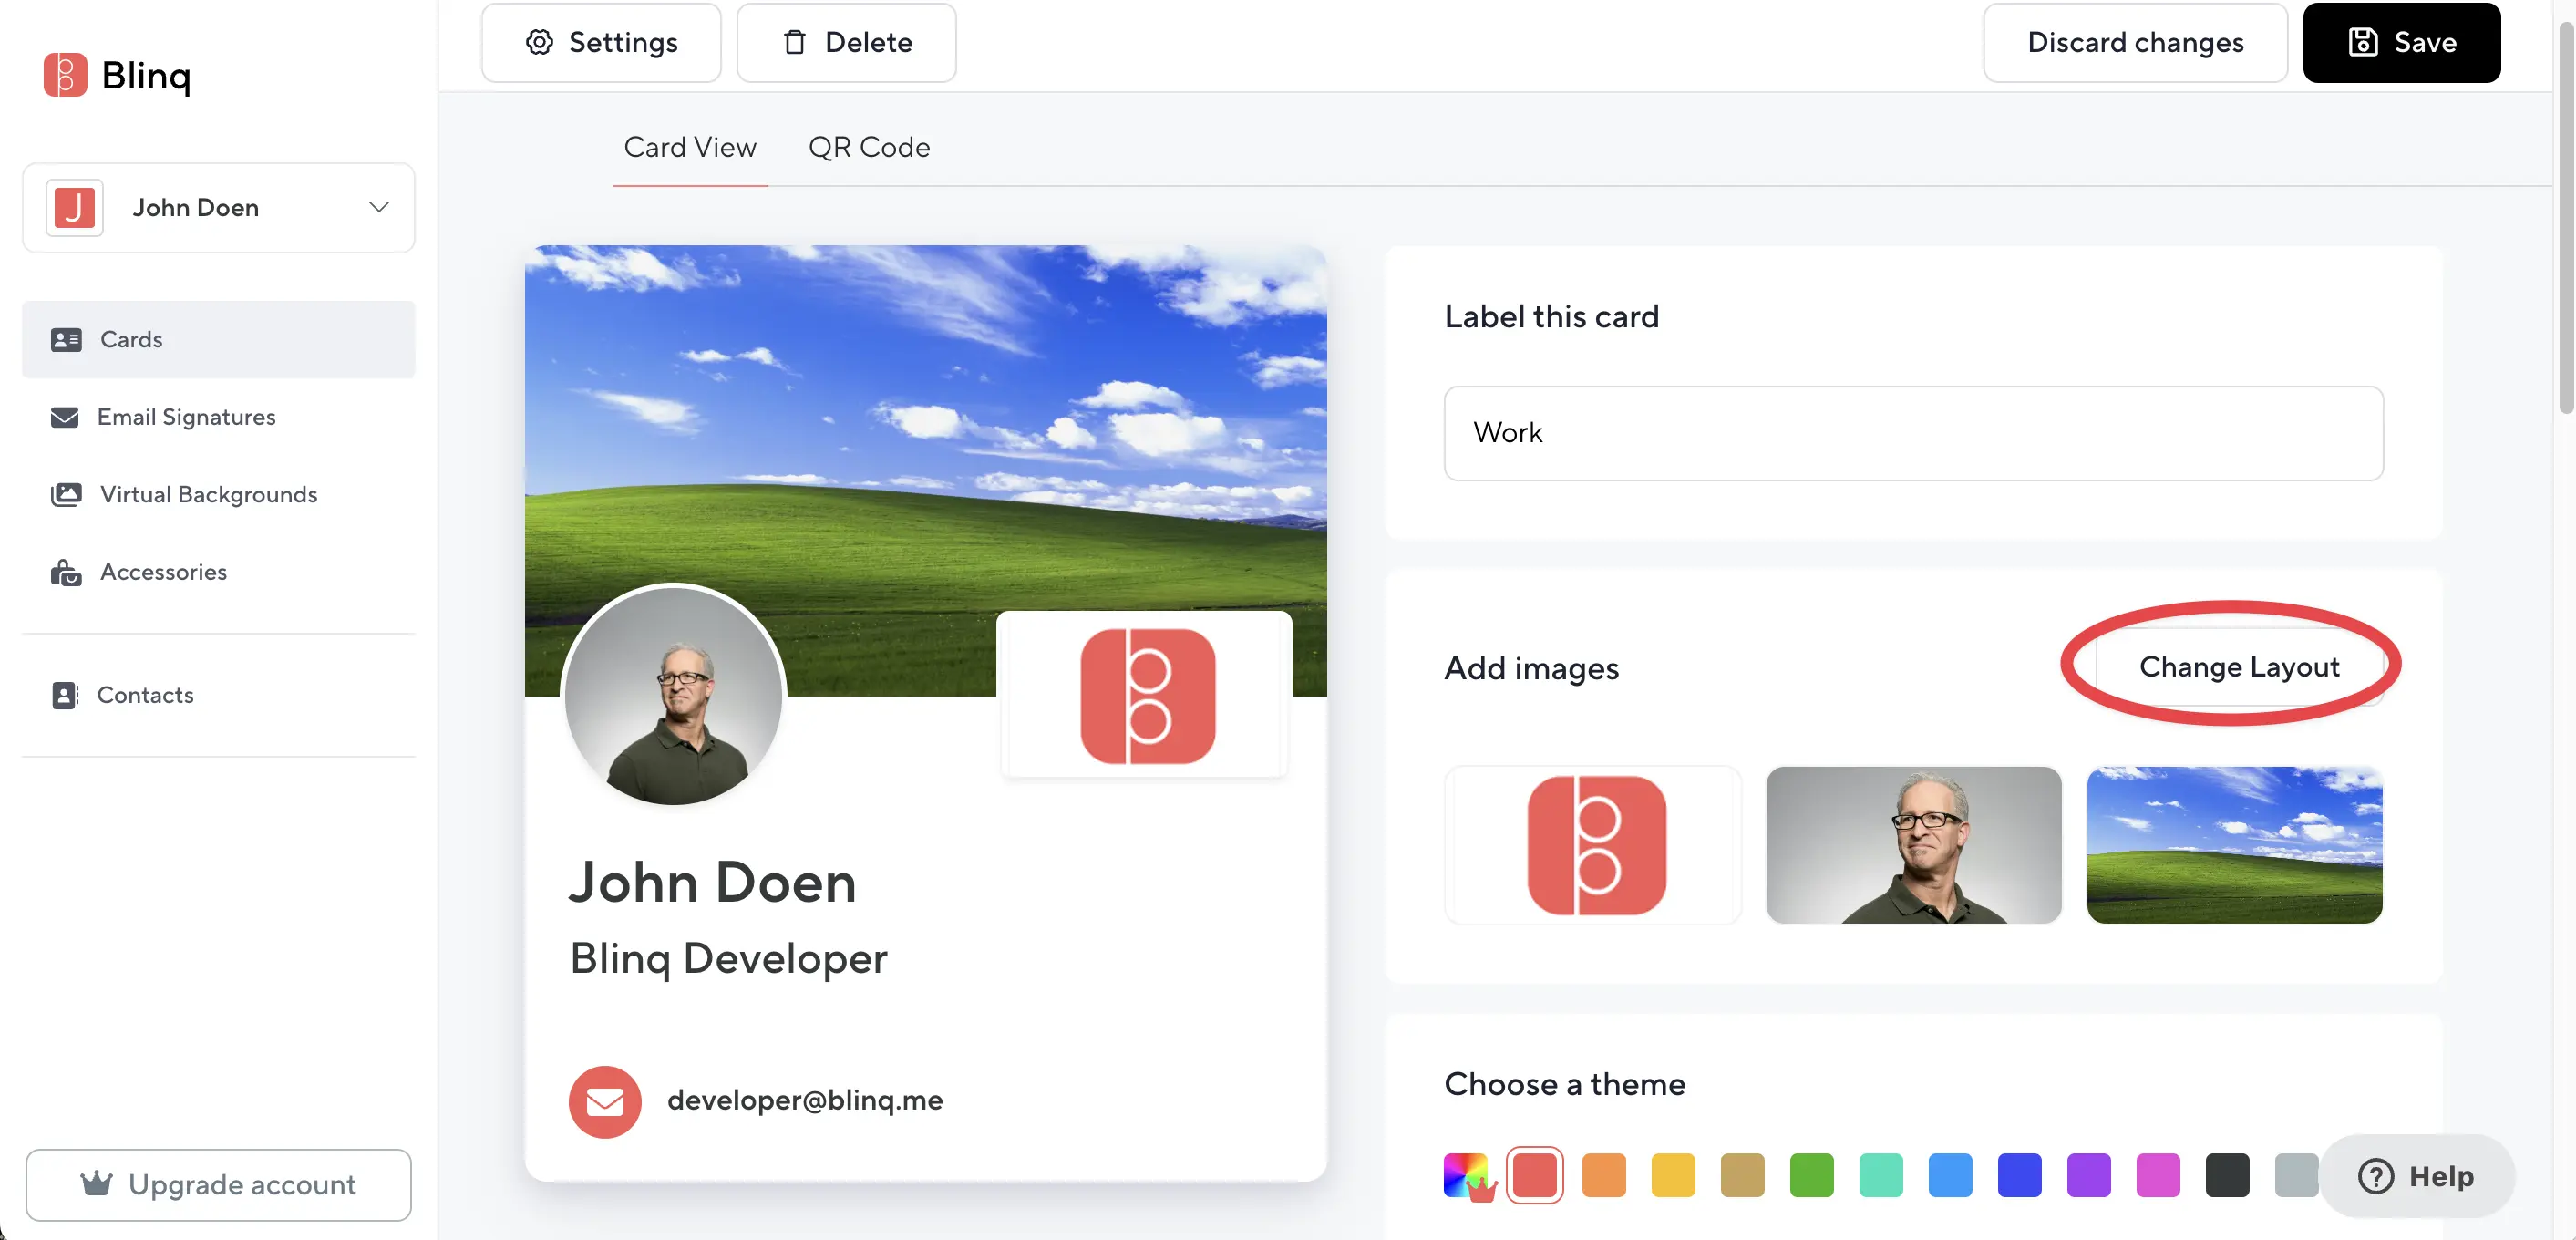Choose the green theme color swatch
The image size is (2576, 1240).
[x=1811, y=1175]
